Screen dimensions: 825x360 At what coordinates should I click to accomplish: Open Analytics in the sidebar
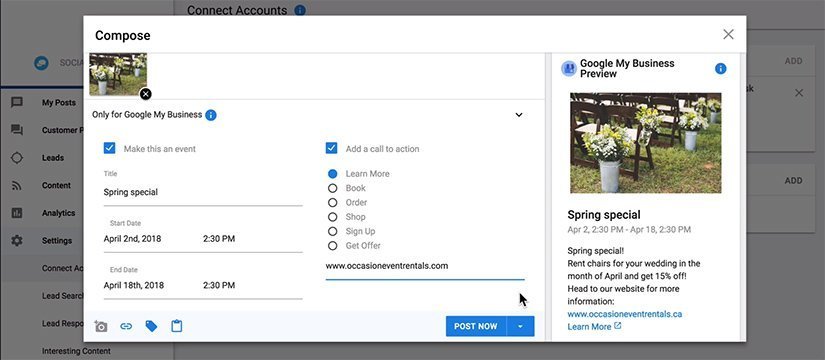point(58,213)
